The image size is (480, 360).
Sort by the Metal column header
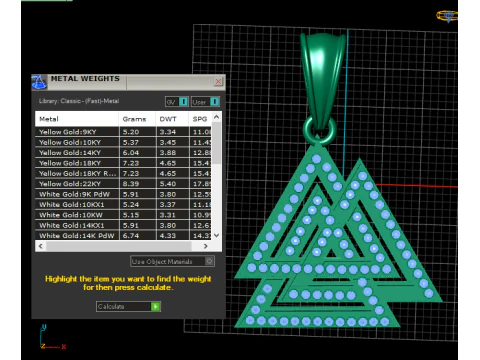point(77,119)
